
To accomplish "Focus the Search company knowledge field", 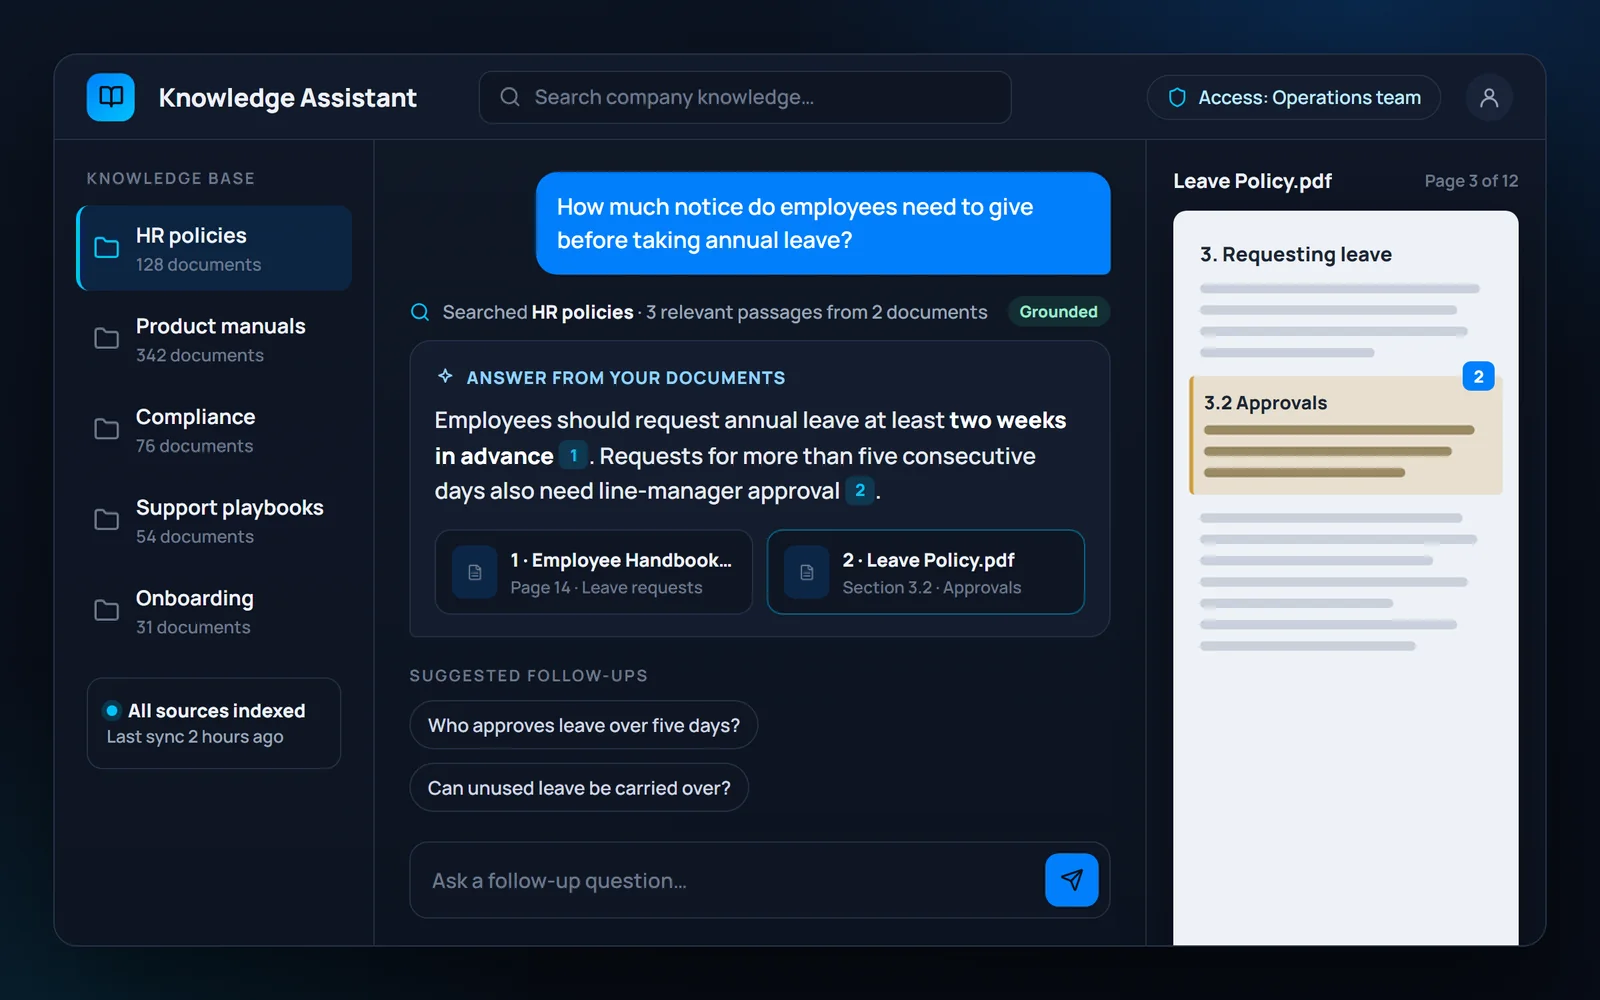I will 745,97.
